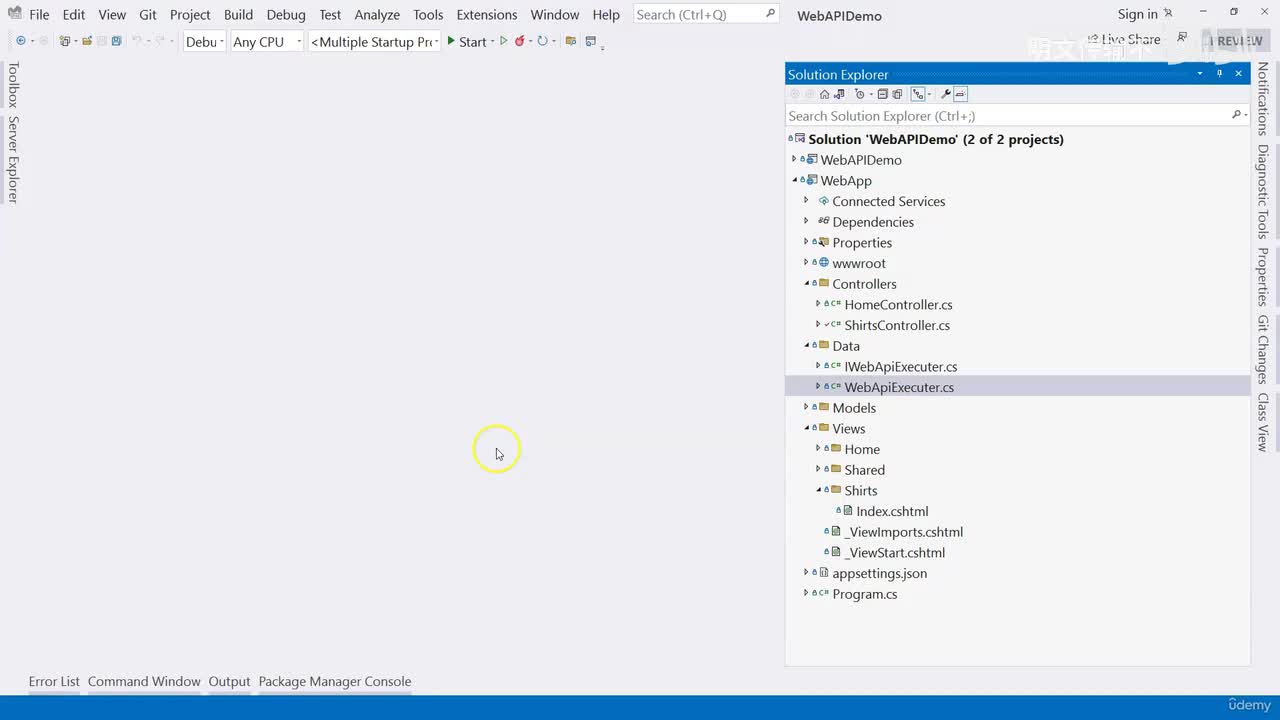Open the Analyze menu
Screen dimensions: 1280x720
377,14
